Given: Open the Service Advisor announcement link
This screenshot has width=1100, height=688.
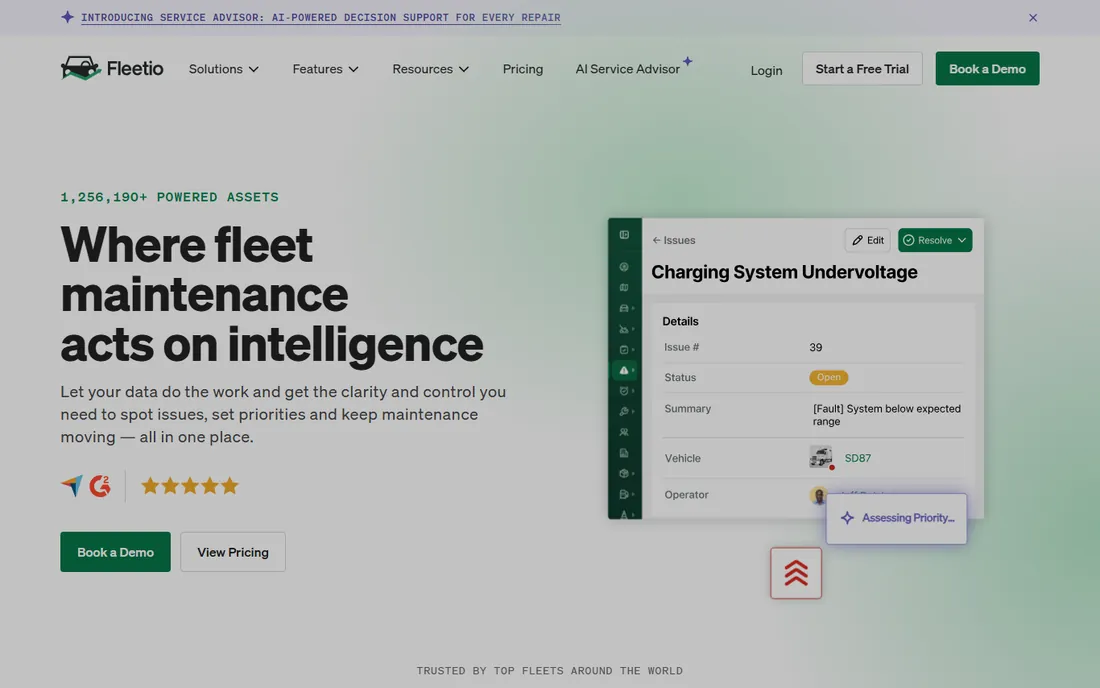Looking at the screenshot, I should click(321, 18).
